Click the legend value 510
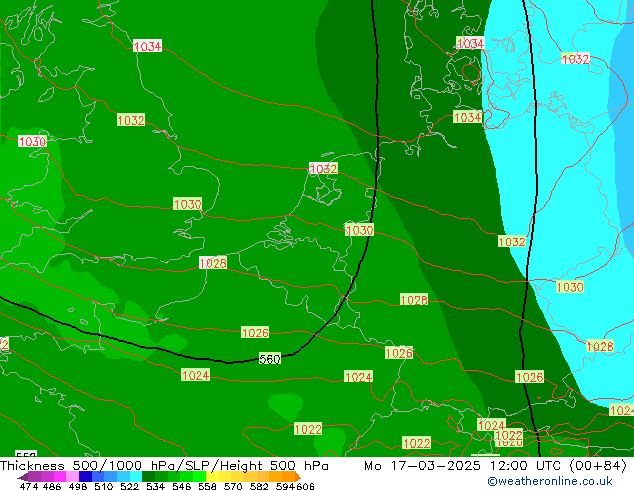This screenshot has width=634, height=490. pos(104,486)
